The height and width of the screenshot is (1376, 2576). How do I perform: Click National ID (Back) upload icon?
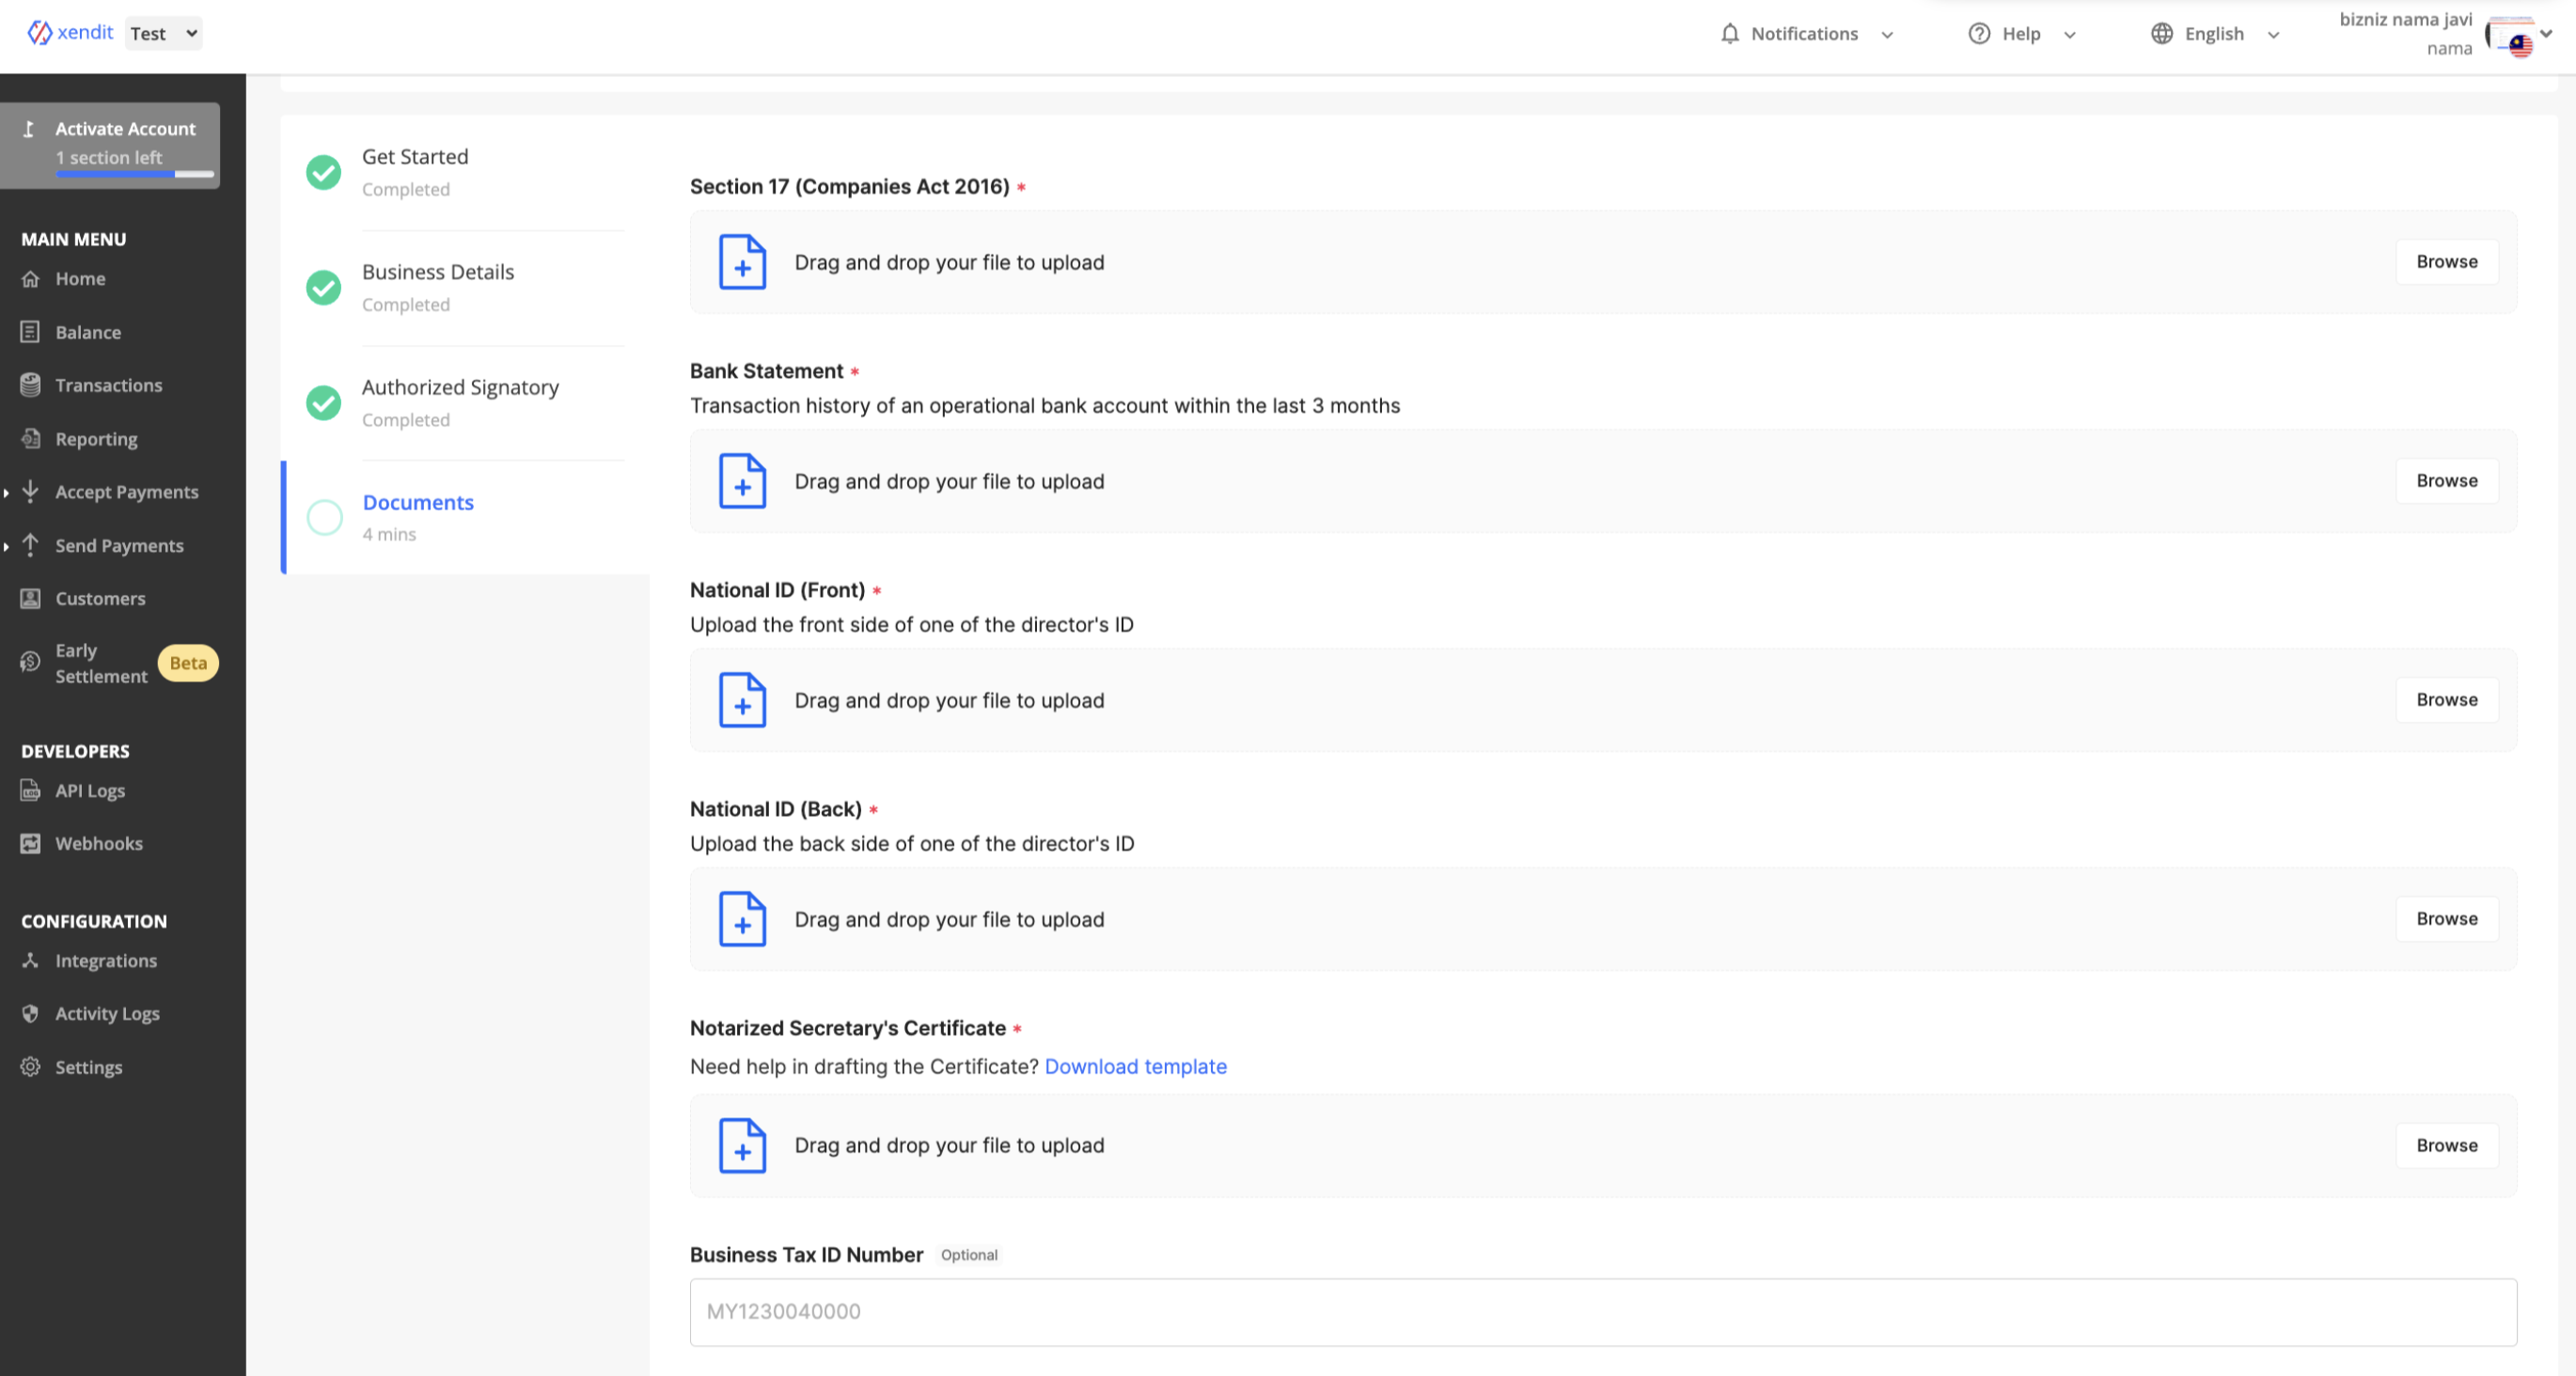pos(743,919)
